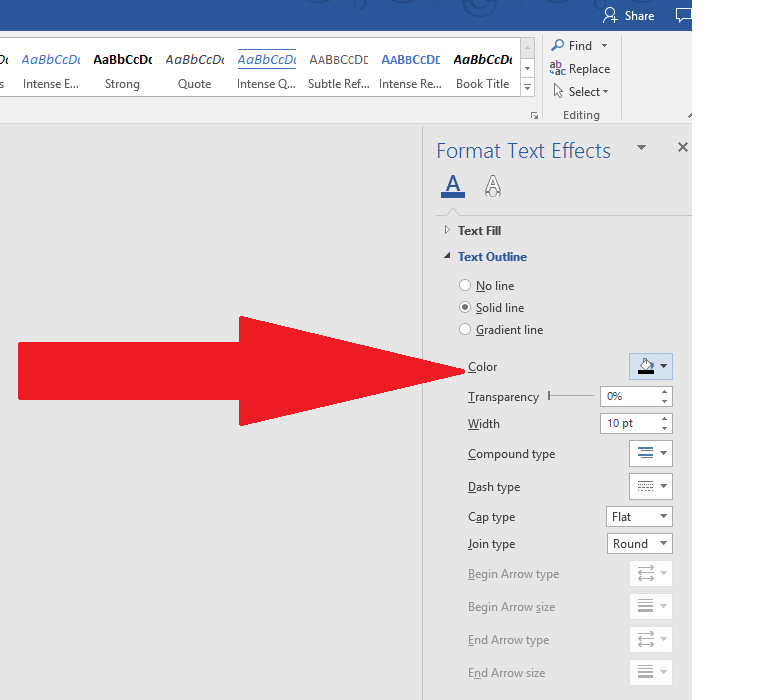Open the Join type Round dropdown
The width and height of the screenshot is (763, 700).
[x=639, y=543]
